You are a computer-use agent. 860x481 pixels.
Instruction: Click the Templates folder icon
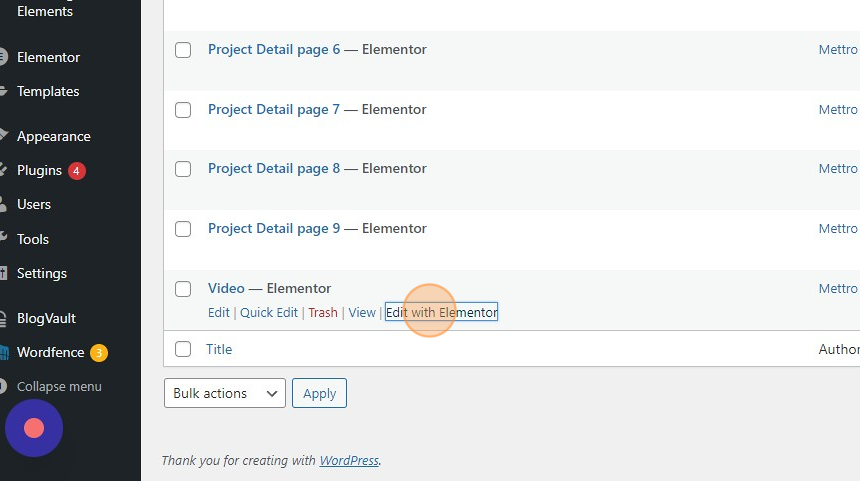click(3, 91)
